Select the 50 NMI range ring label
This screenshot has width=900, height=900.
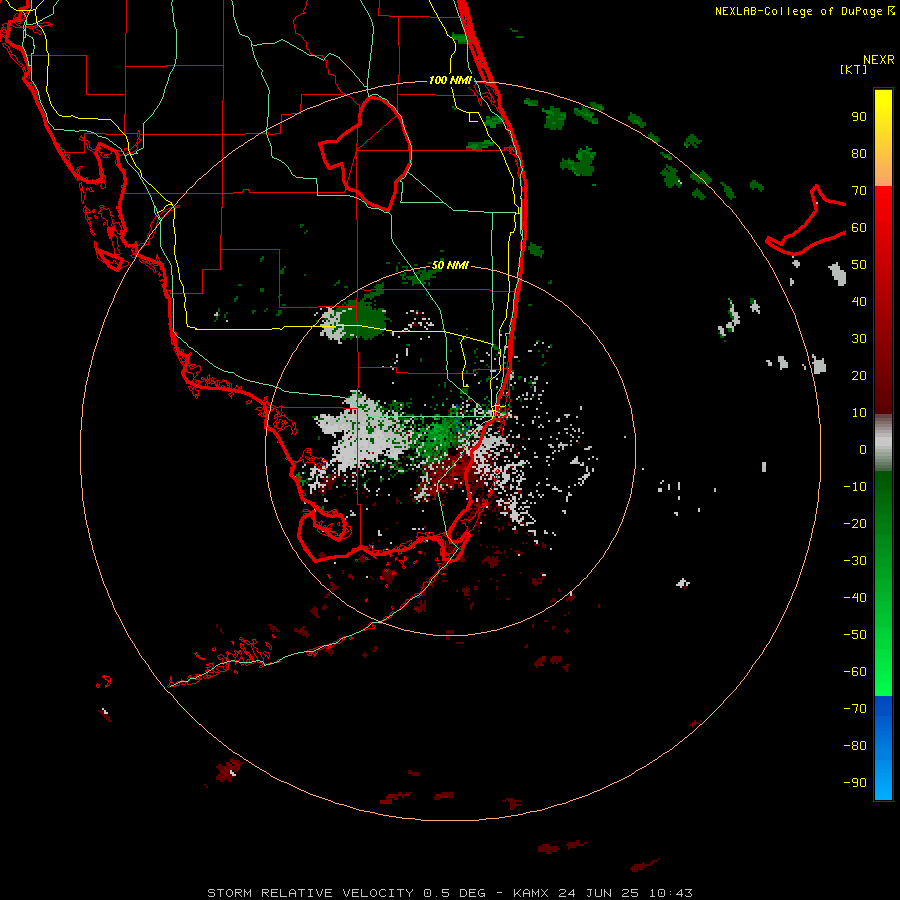450,265
